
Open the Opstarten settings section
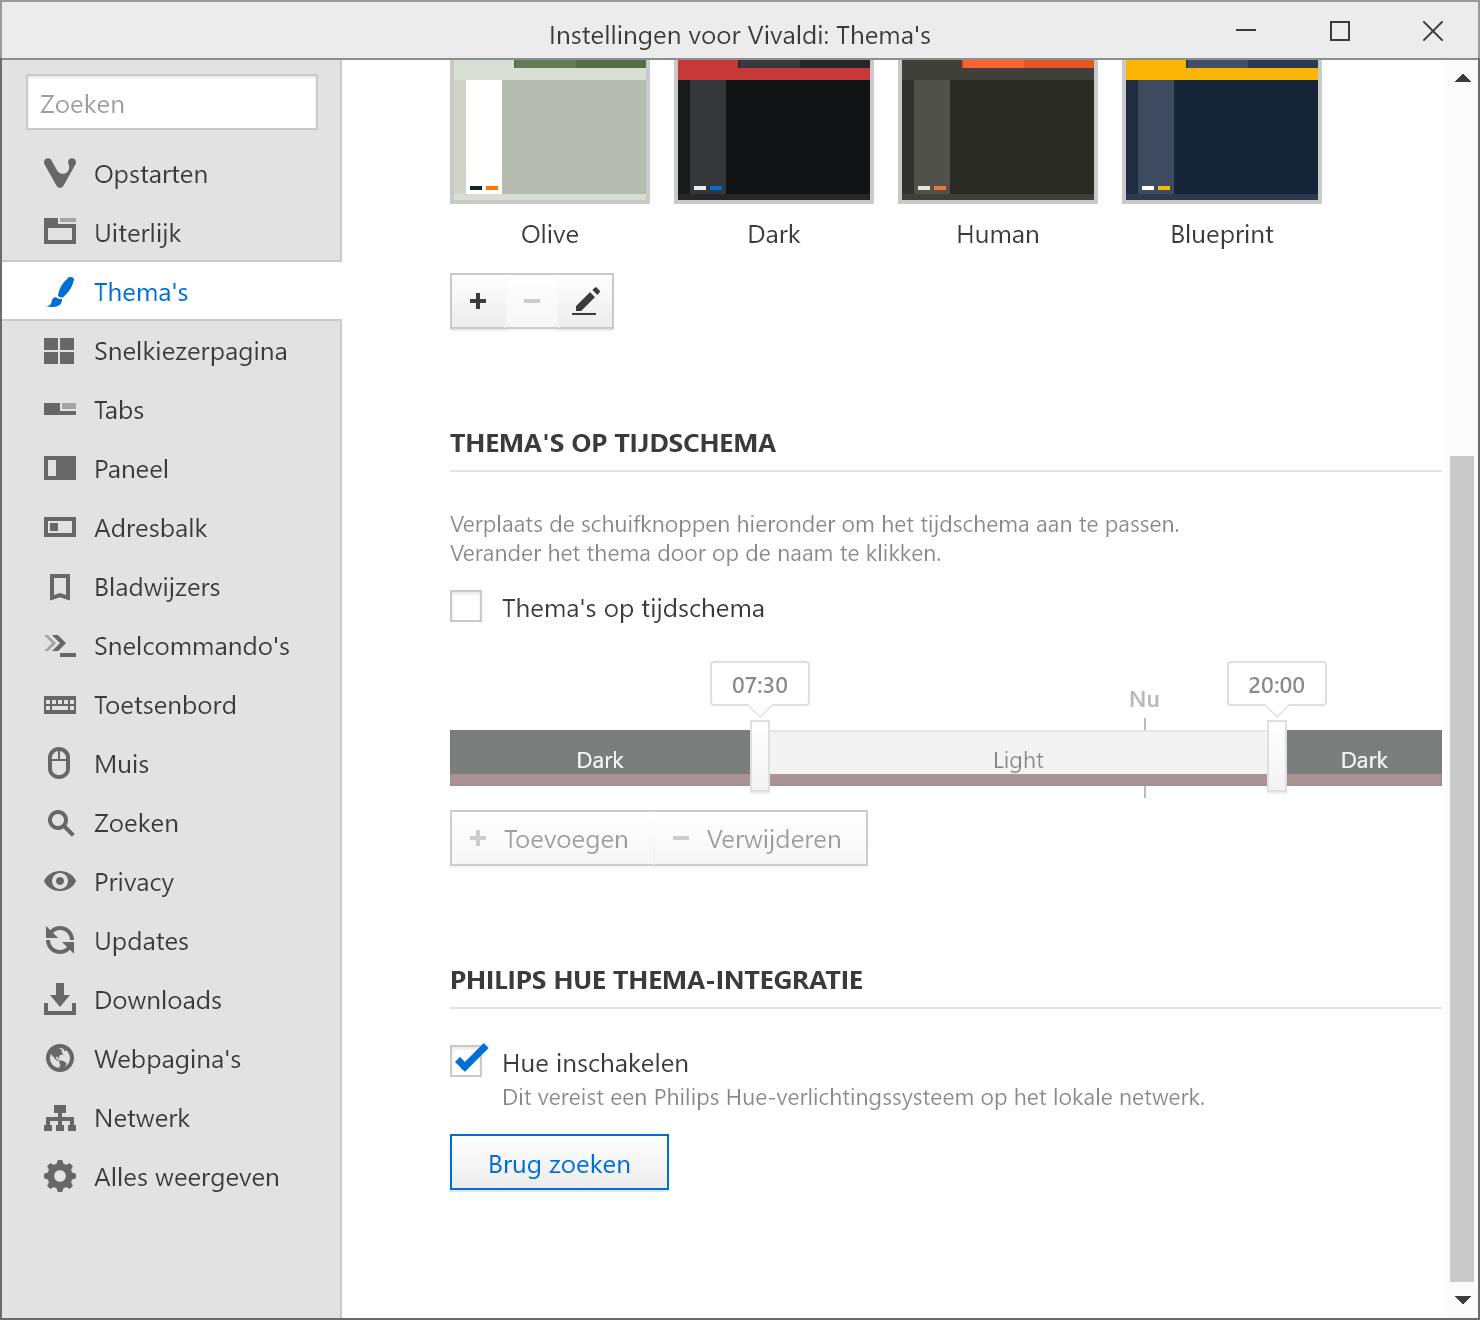(172, 174)
